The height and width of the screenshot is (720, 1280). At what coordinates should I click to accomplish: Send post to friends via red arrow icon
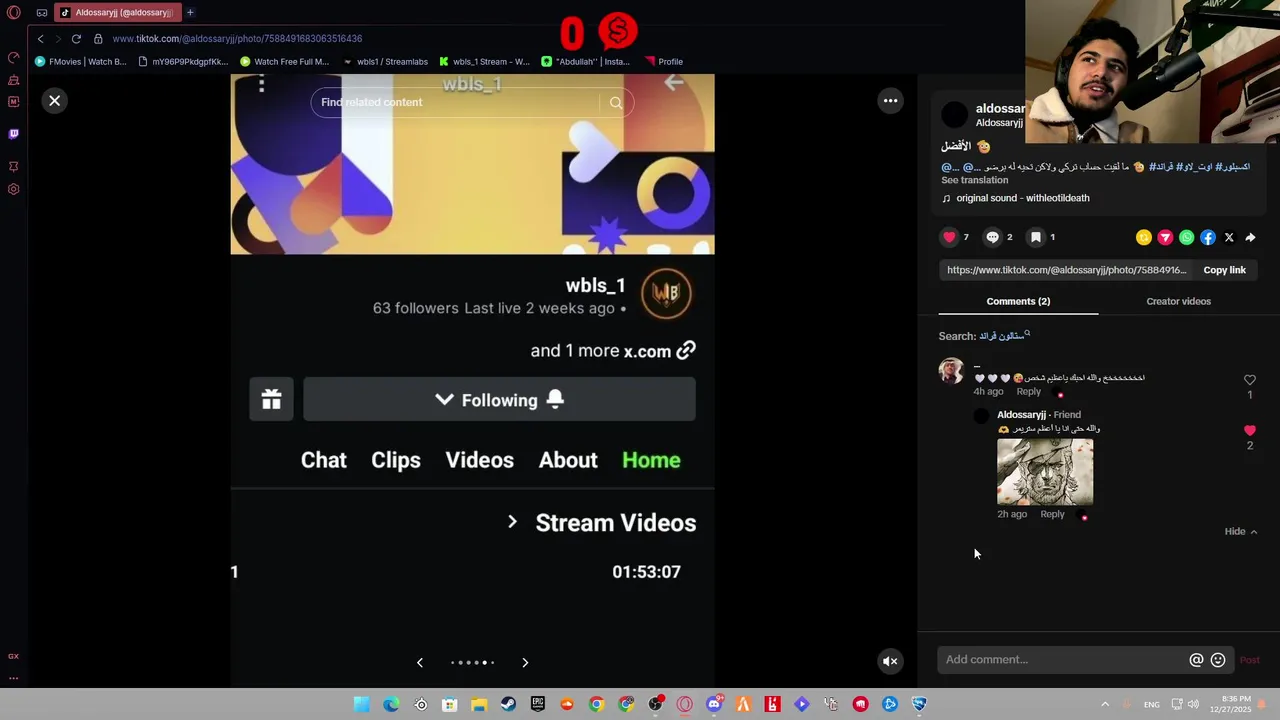click(x=1165, y=237)
